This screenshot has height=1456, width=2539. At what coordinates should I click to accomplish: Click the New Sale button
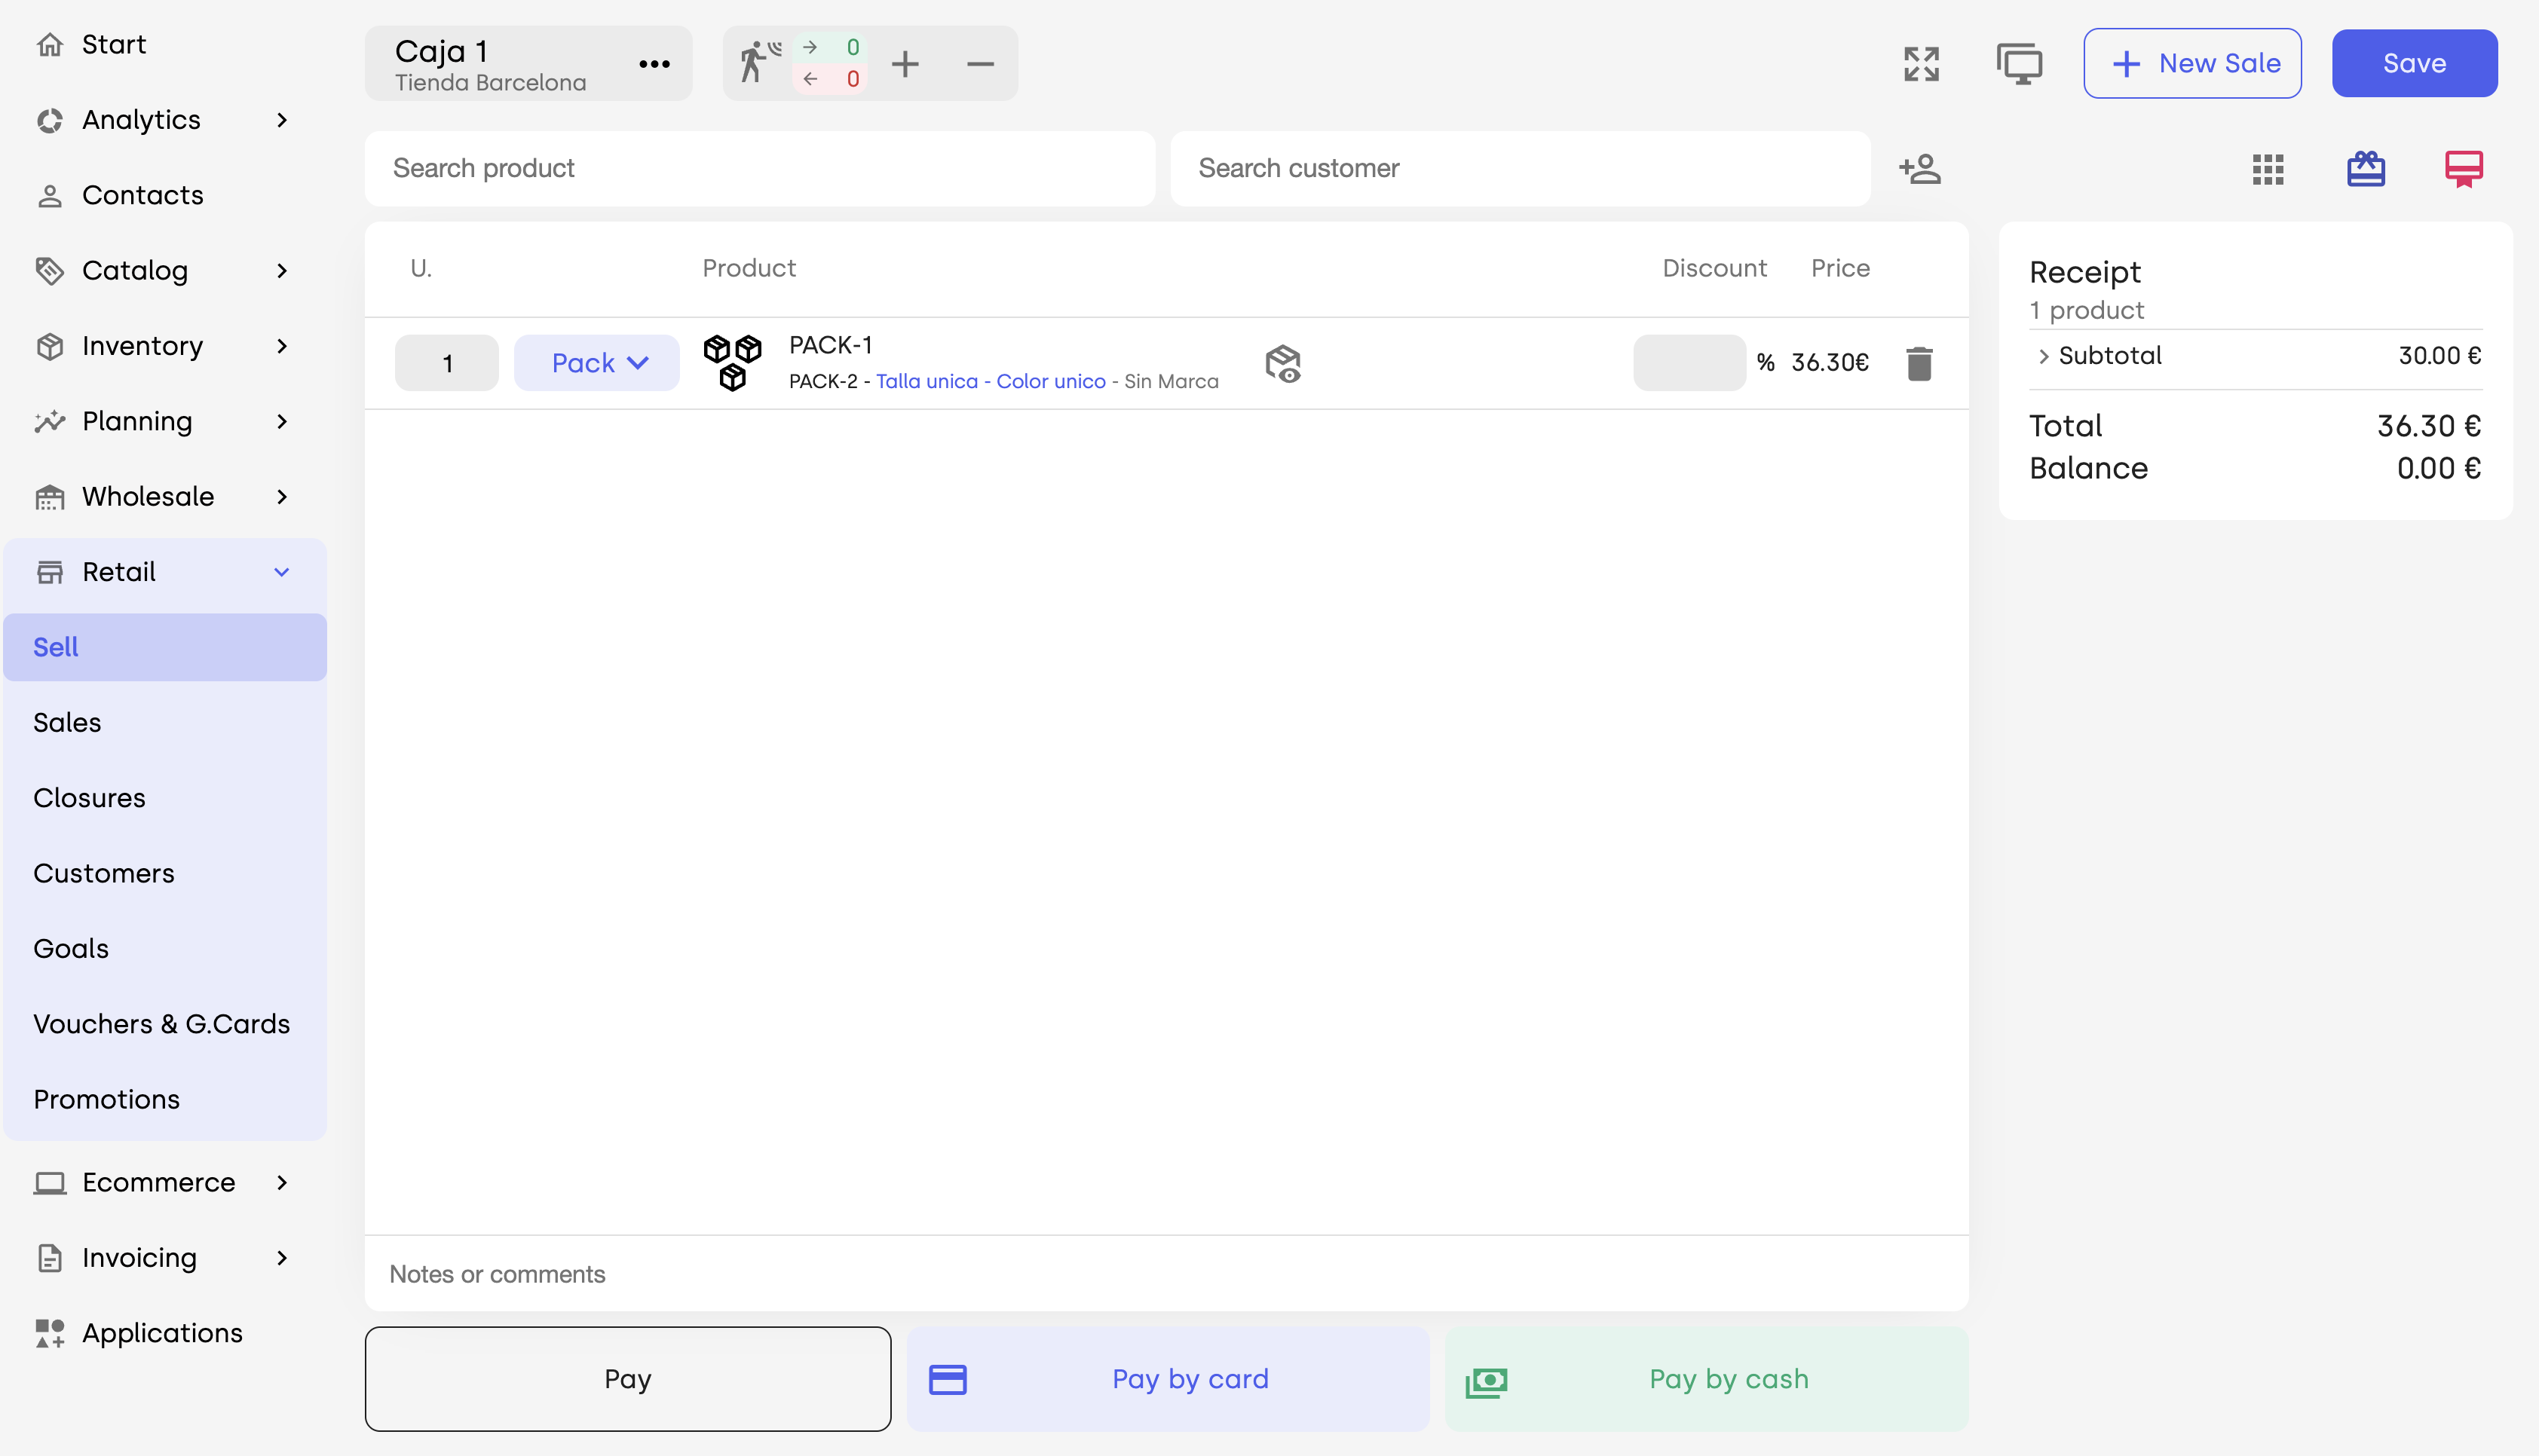2192,64
